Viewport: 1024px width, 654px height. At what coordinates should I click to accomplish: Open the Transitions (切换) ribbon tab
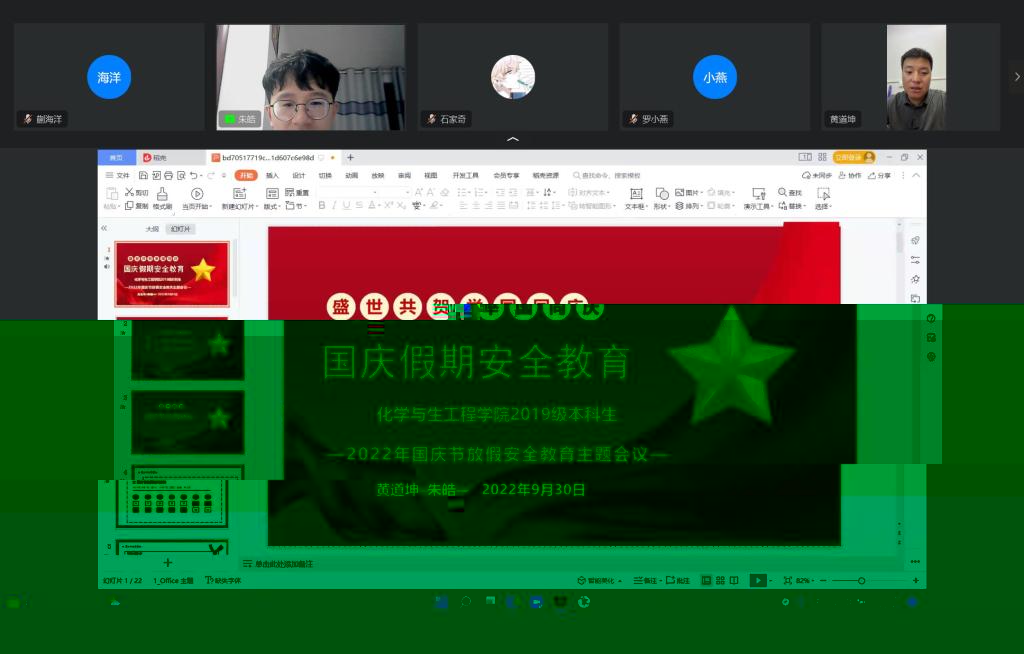pyautogui.click(x=325, y=175)
